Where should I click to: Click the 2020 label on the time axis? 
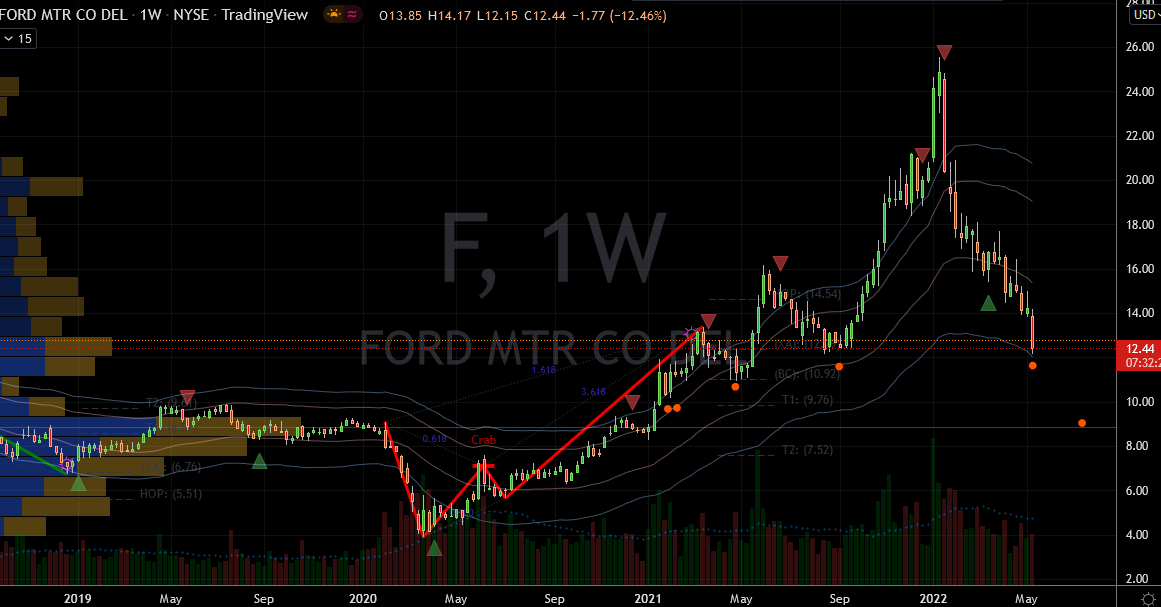point(363,598)
